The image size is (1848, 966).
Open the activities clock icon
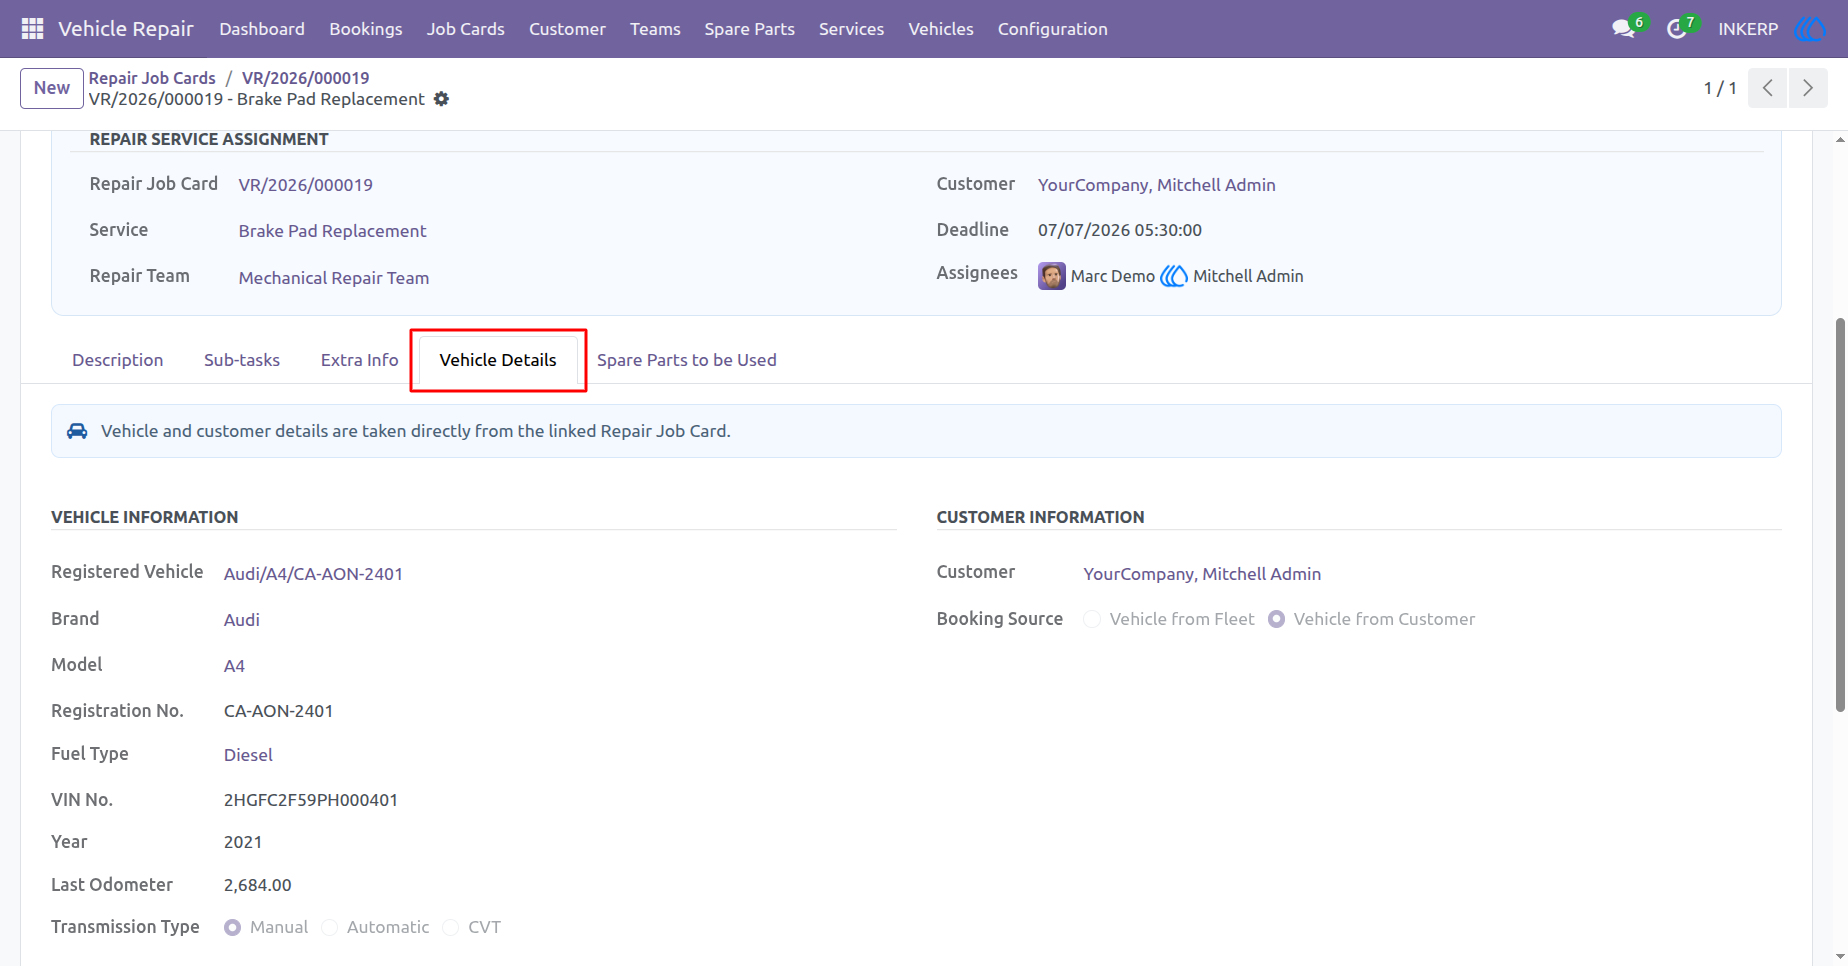click(x=1676, y=29)
